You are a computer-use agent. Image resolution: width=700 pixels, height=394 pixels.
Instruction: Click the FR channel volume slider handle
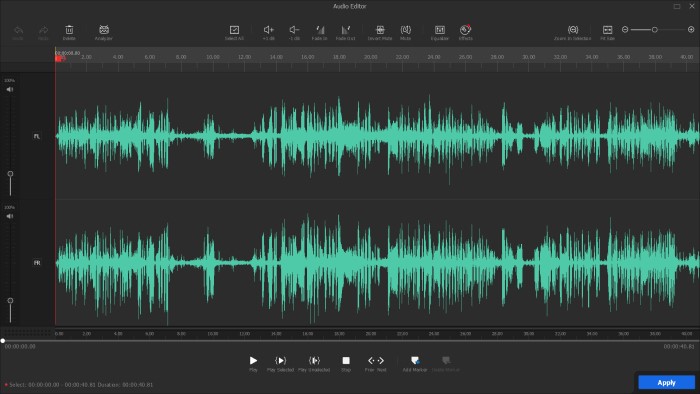coord(10,300)
